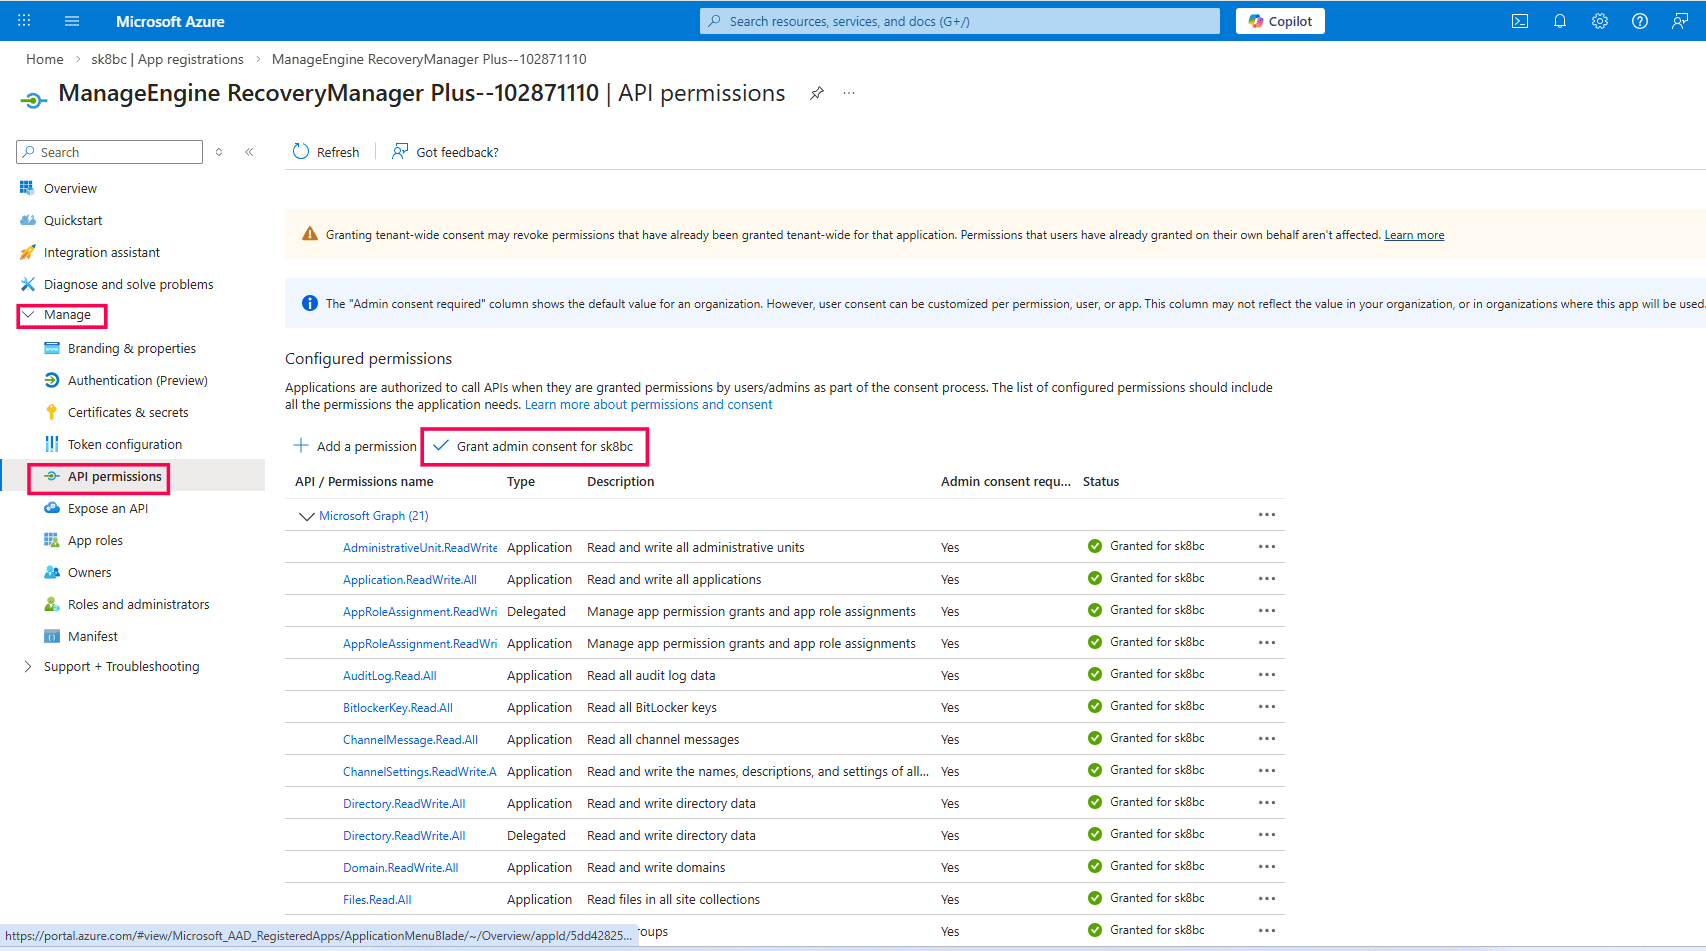Open AuditLog.Read.All permission link

point(390,676)
